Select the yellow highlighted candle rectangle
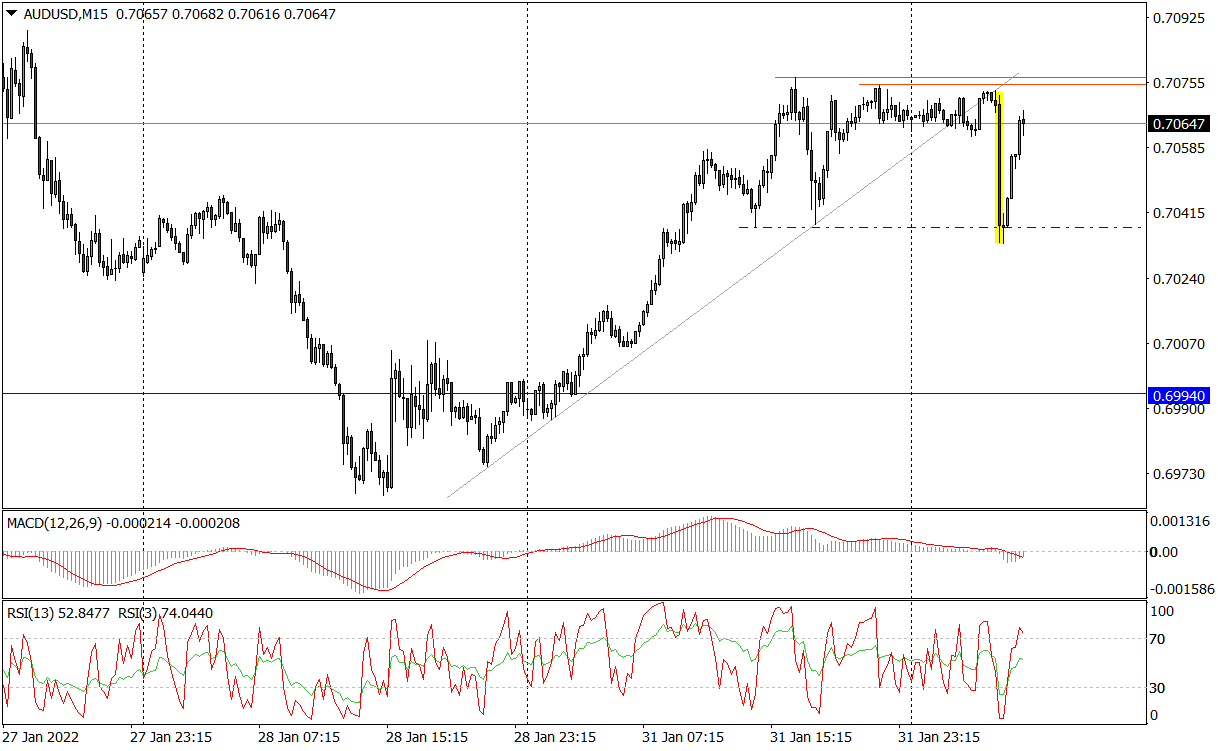 (999, 167)
